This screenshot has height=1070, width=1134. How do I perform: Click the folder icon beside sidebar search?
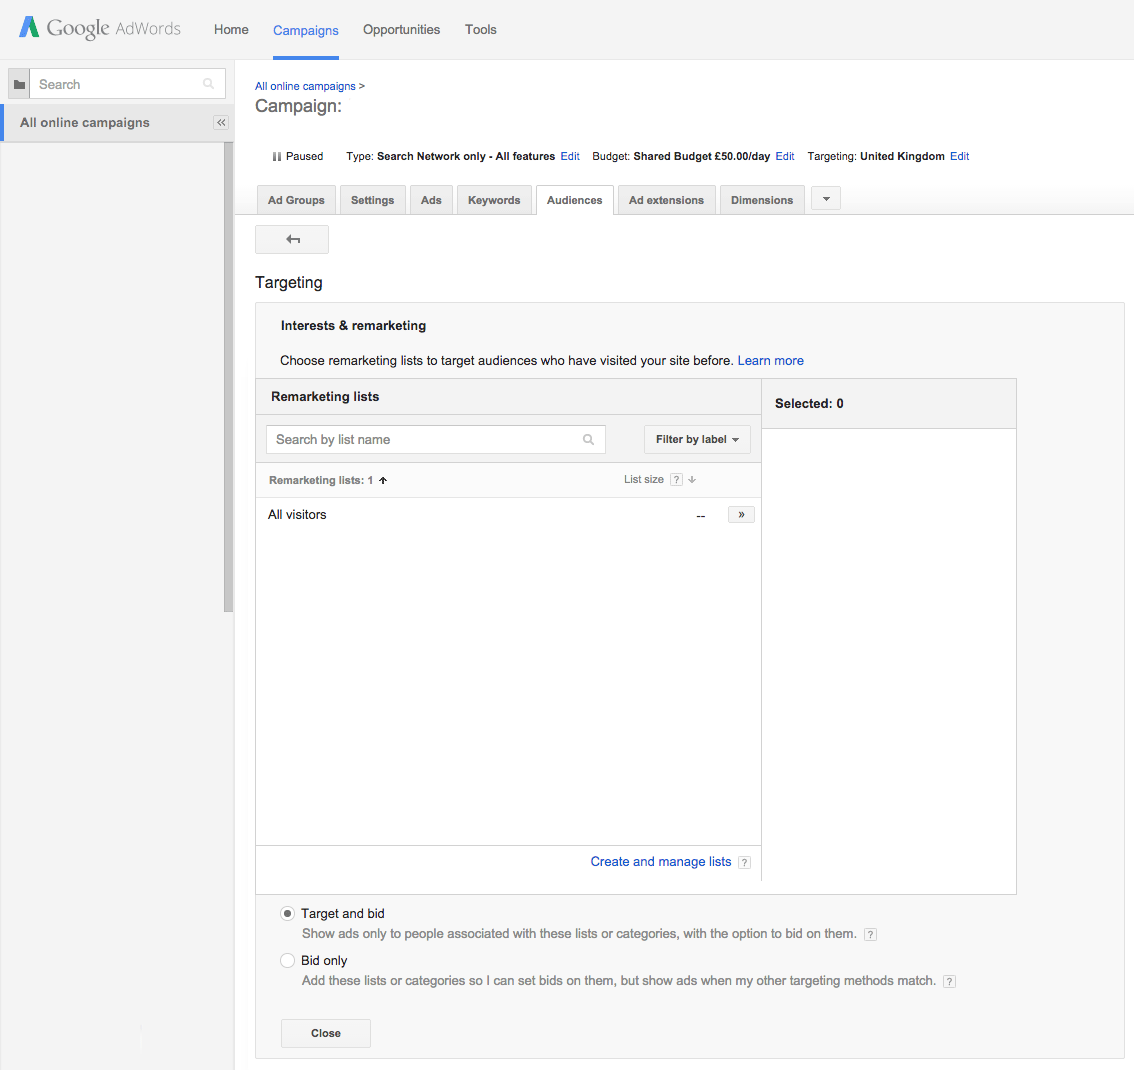[x=20, y=85]
